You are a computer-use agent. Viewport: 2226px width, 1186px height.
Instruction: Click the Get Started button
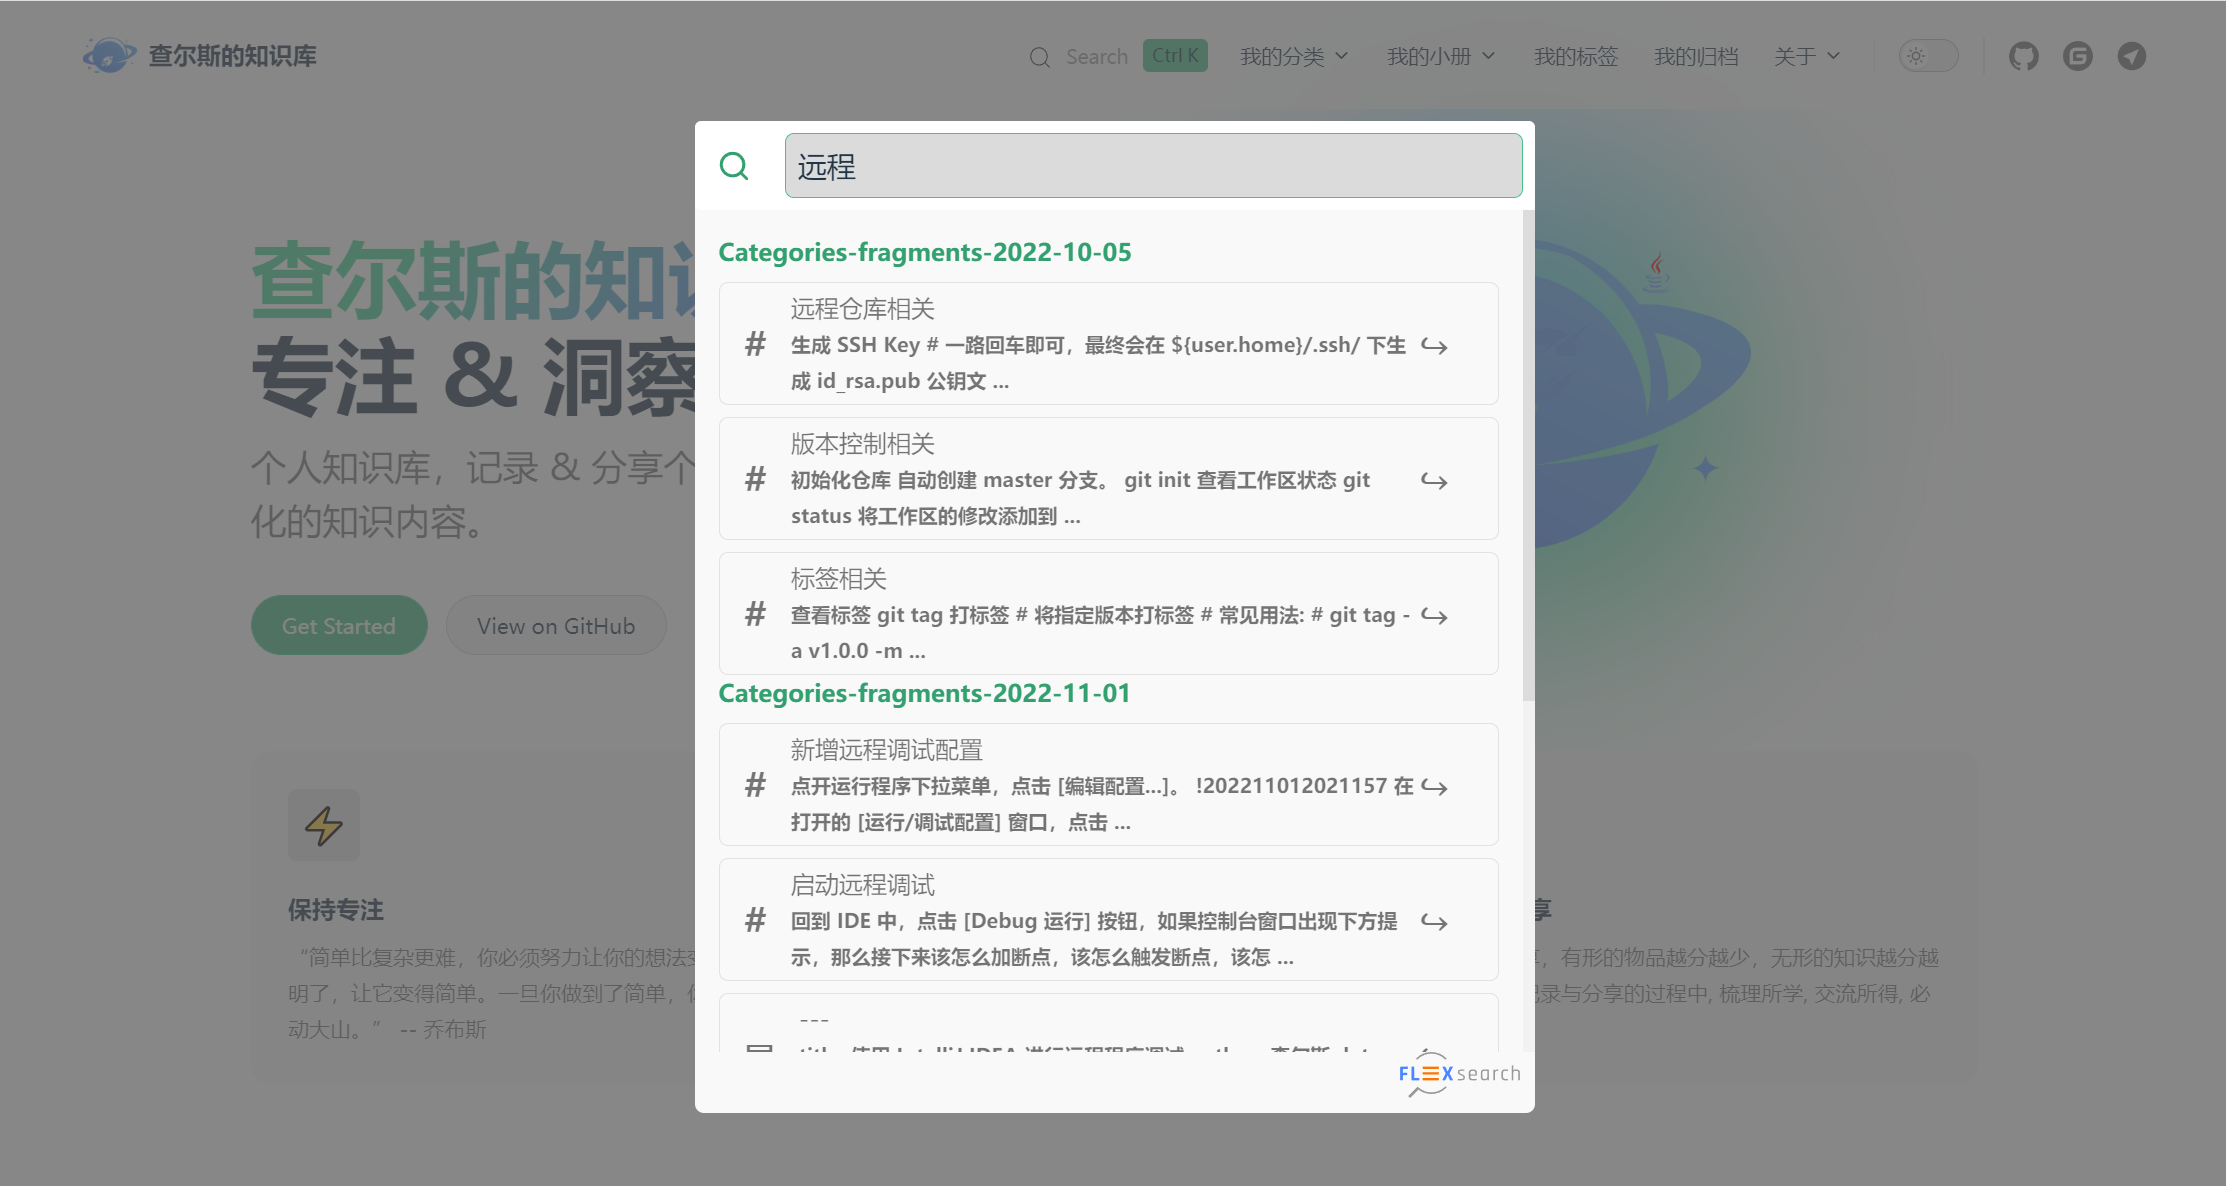click(339, 626)
